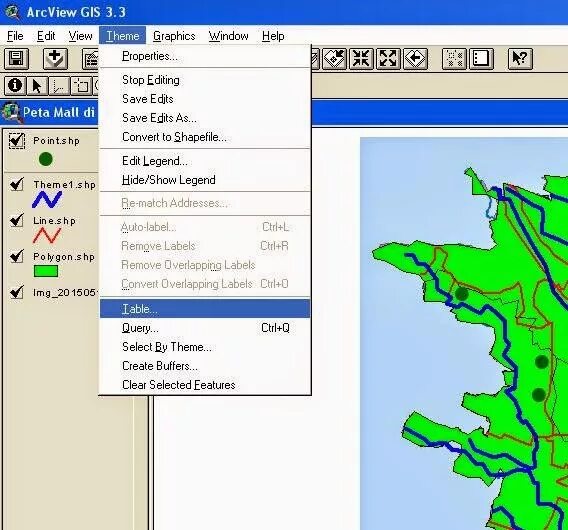
Task: Select the Point.shp theme name
Action: pos(57,141)
